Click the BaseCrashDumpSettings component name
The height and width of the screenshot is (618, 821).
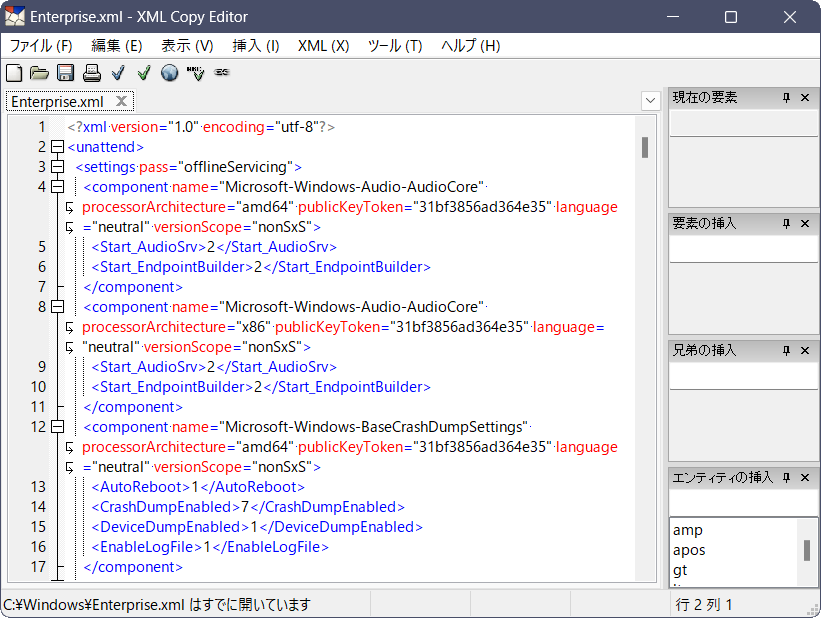click(374, 427)
